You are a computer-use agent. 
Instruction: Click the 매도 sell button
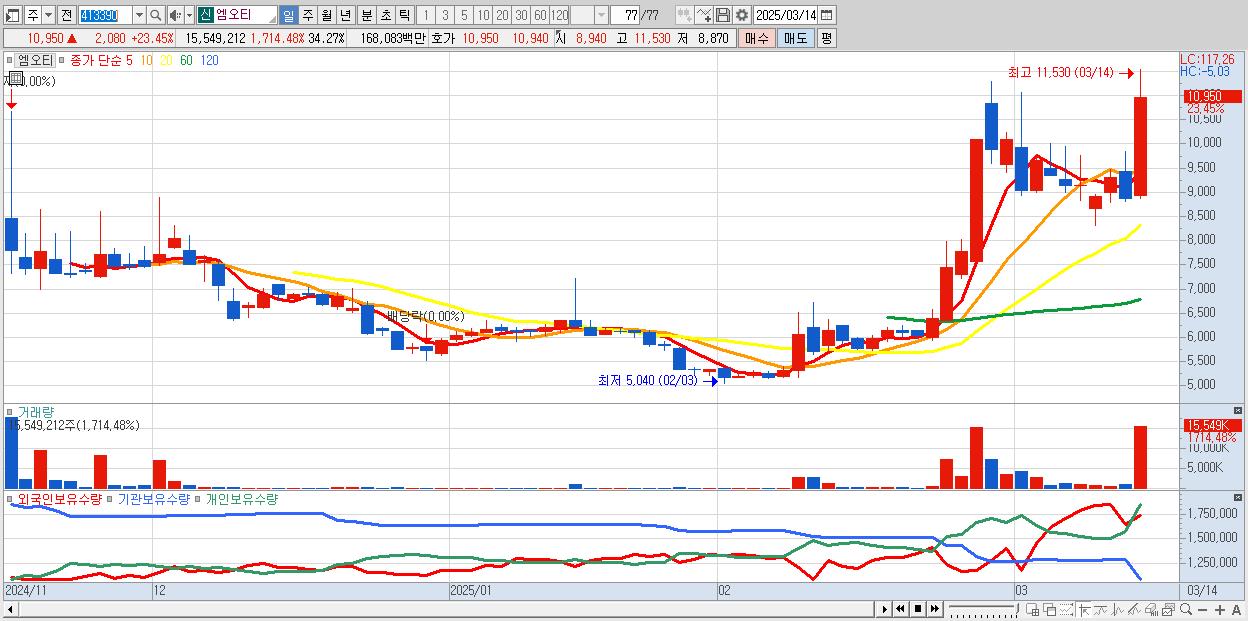(795, 38)
